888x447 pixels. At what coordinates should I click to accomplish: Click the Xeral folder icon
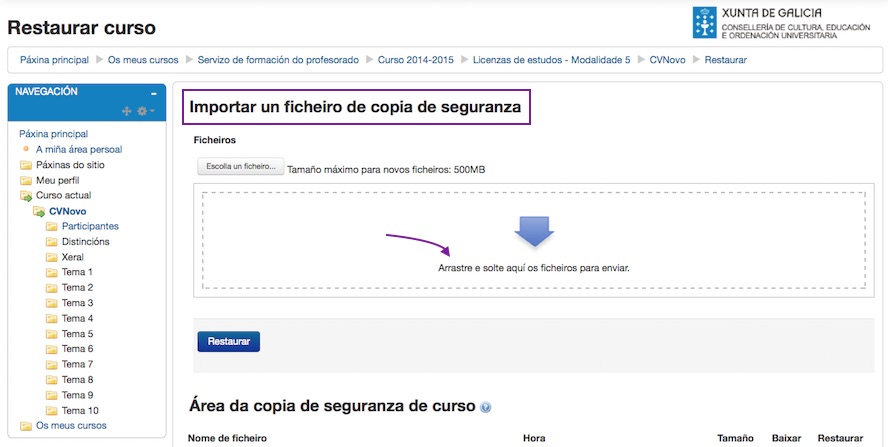(52, 257)
